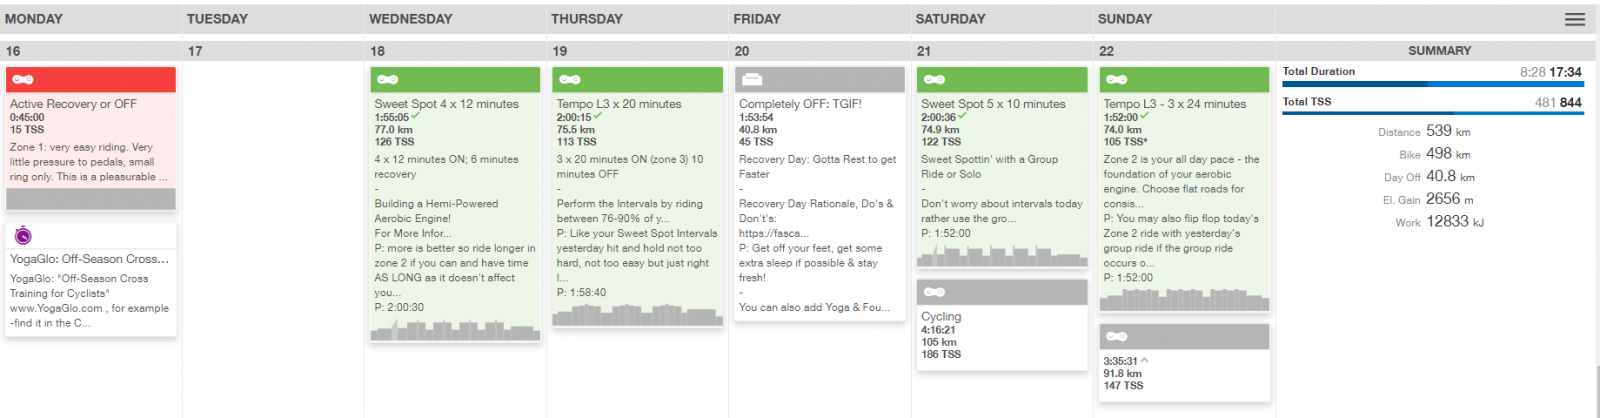Click the day-off icon on Friday's card
Screen dimensions: 1600x418
point(752,80)
